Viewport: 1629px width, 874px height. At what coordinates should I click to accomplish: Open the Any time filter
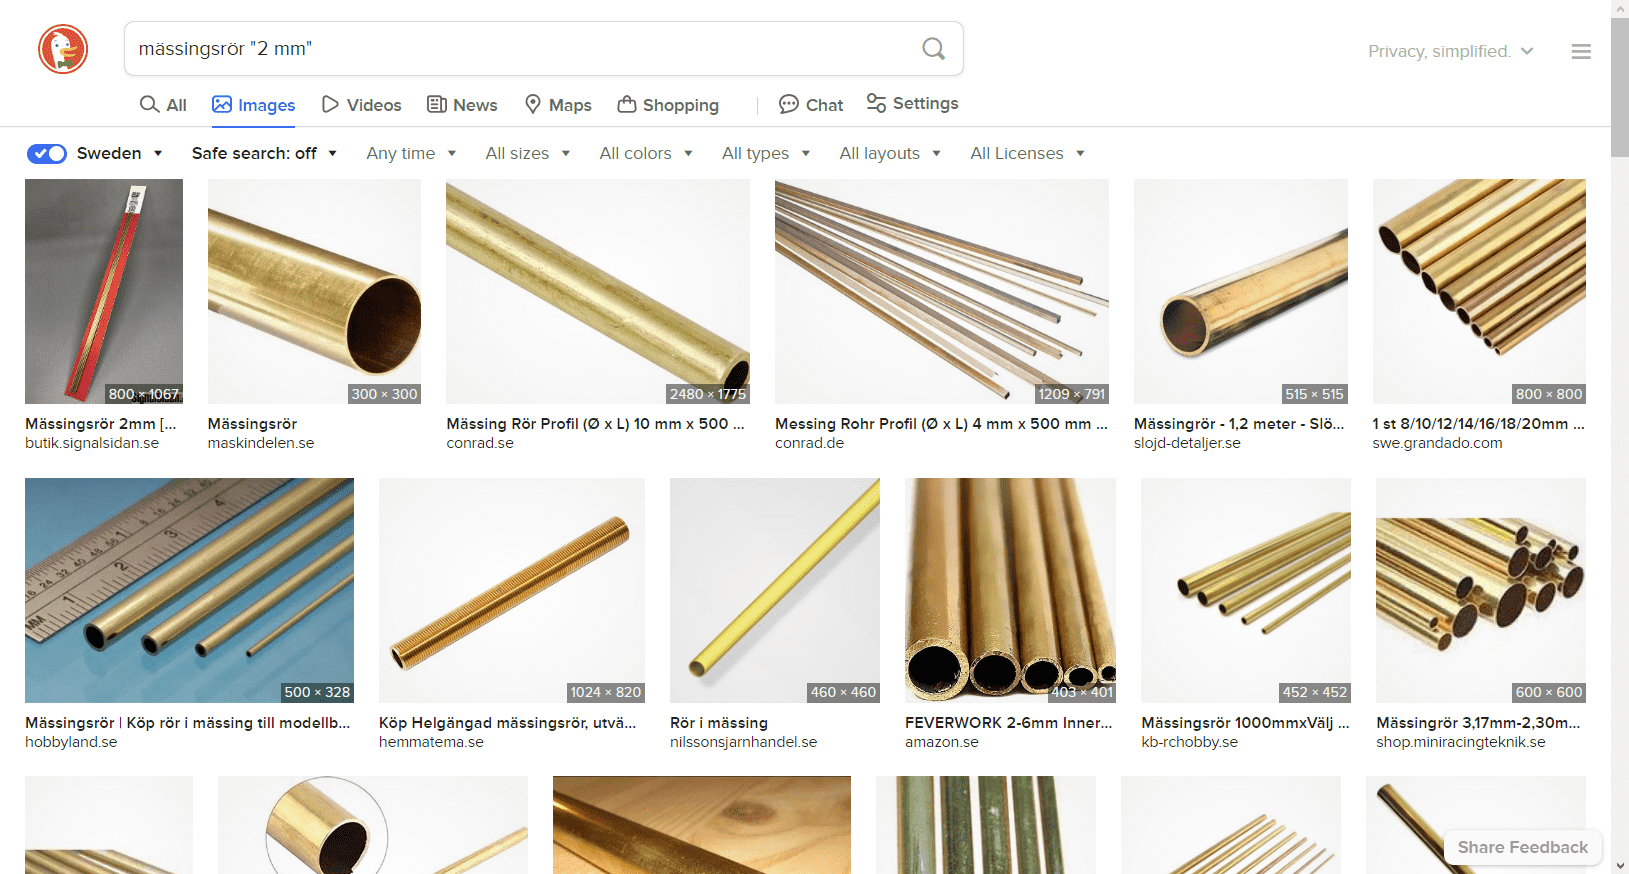[x=411, y=153]
